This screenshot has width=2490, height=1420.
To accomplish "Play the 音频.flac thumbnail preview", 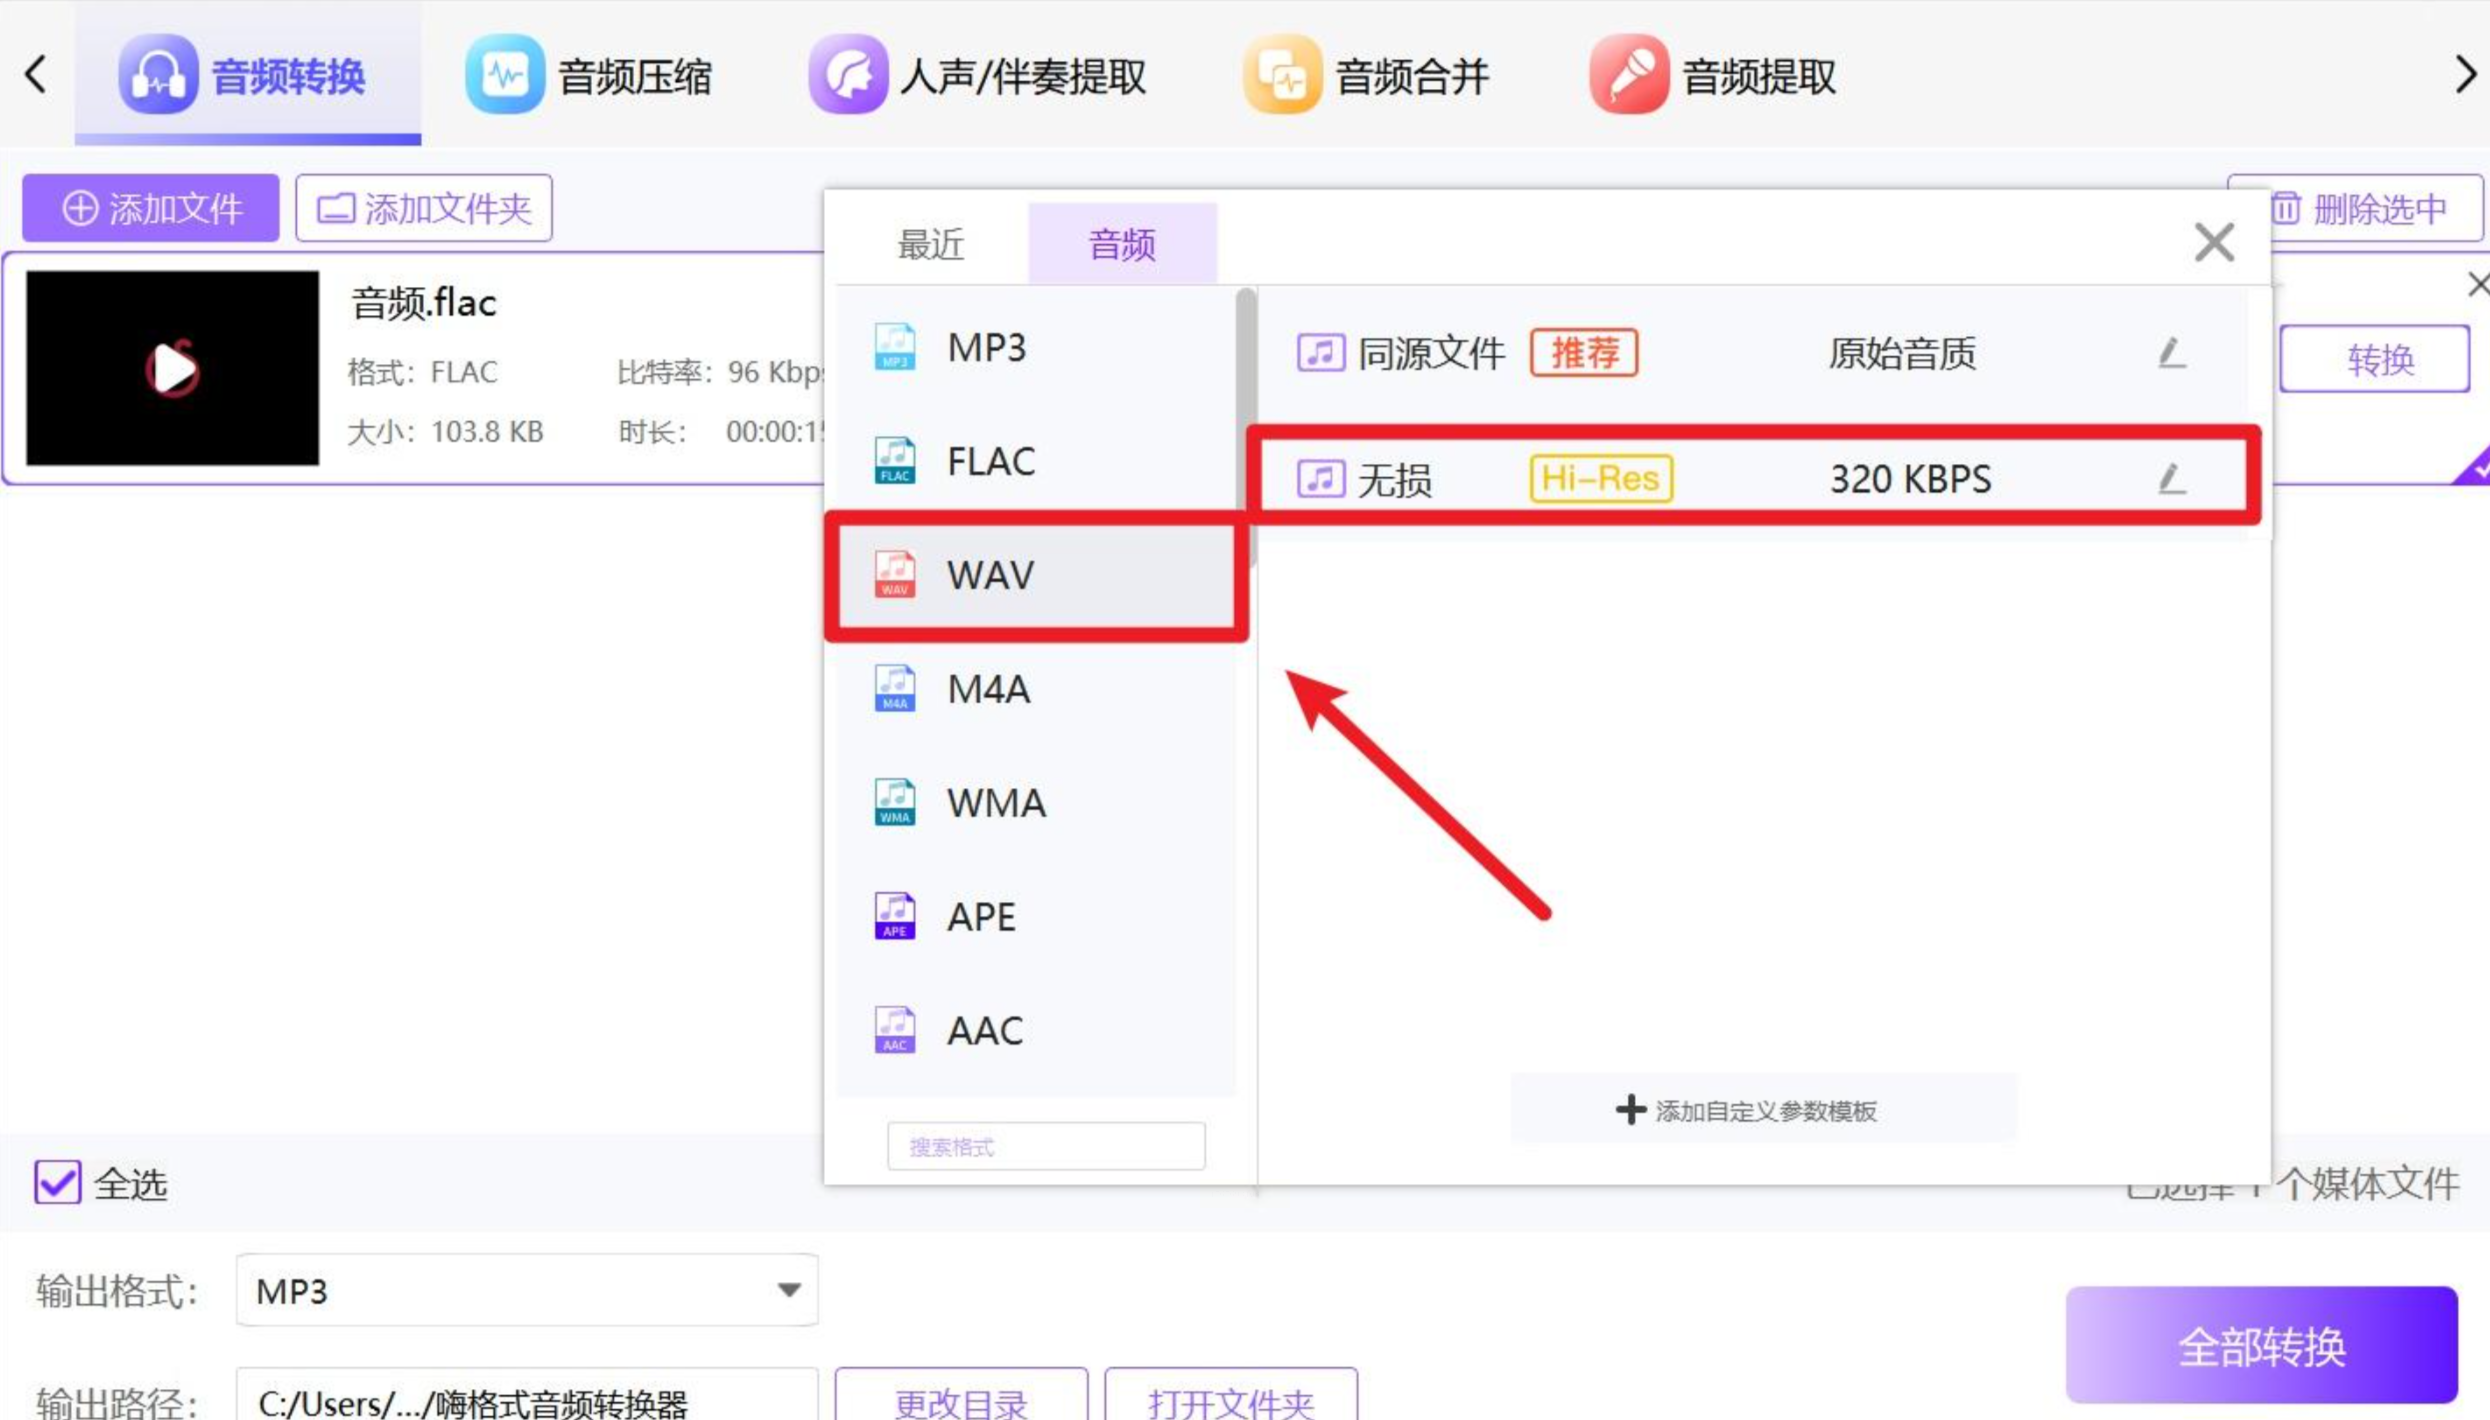I will (173, 369).
